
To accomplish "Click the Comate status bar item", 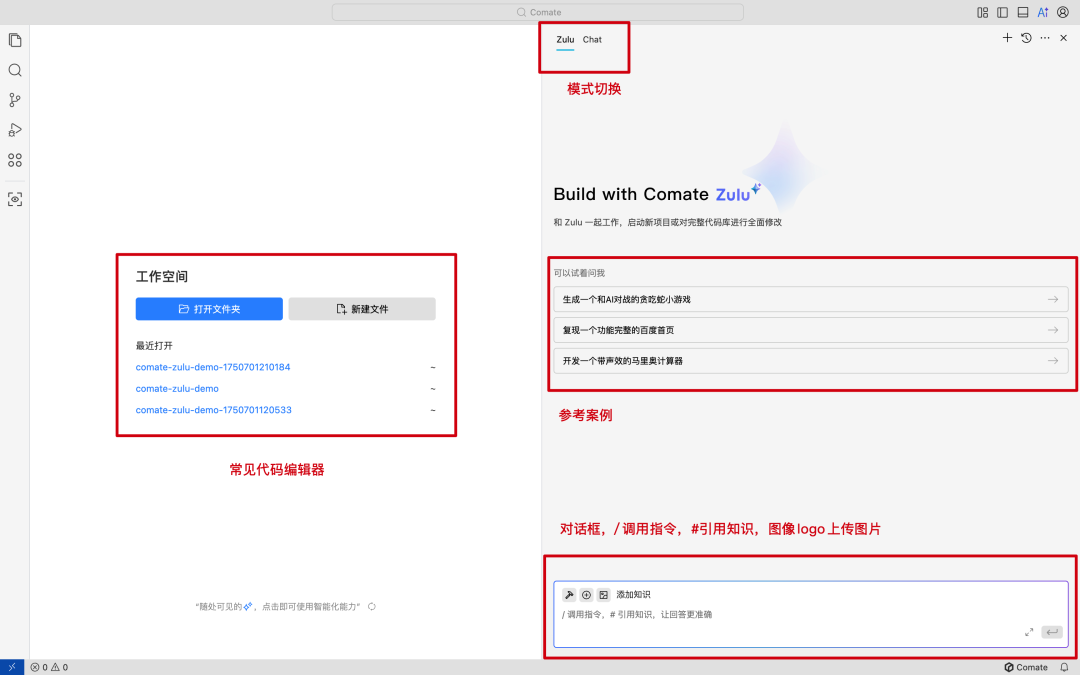I will pyautogui.click(x=1026, y=667).
